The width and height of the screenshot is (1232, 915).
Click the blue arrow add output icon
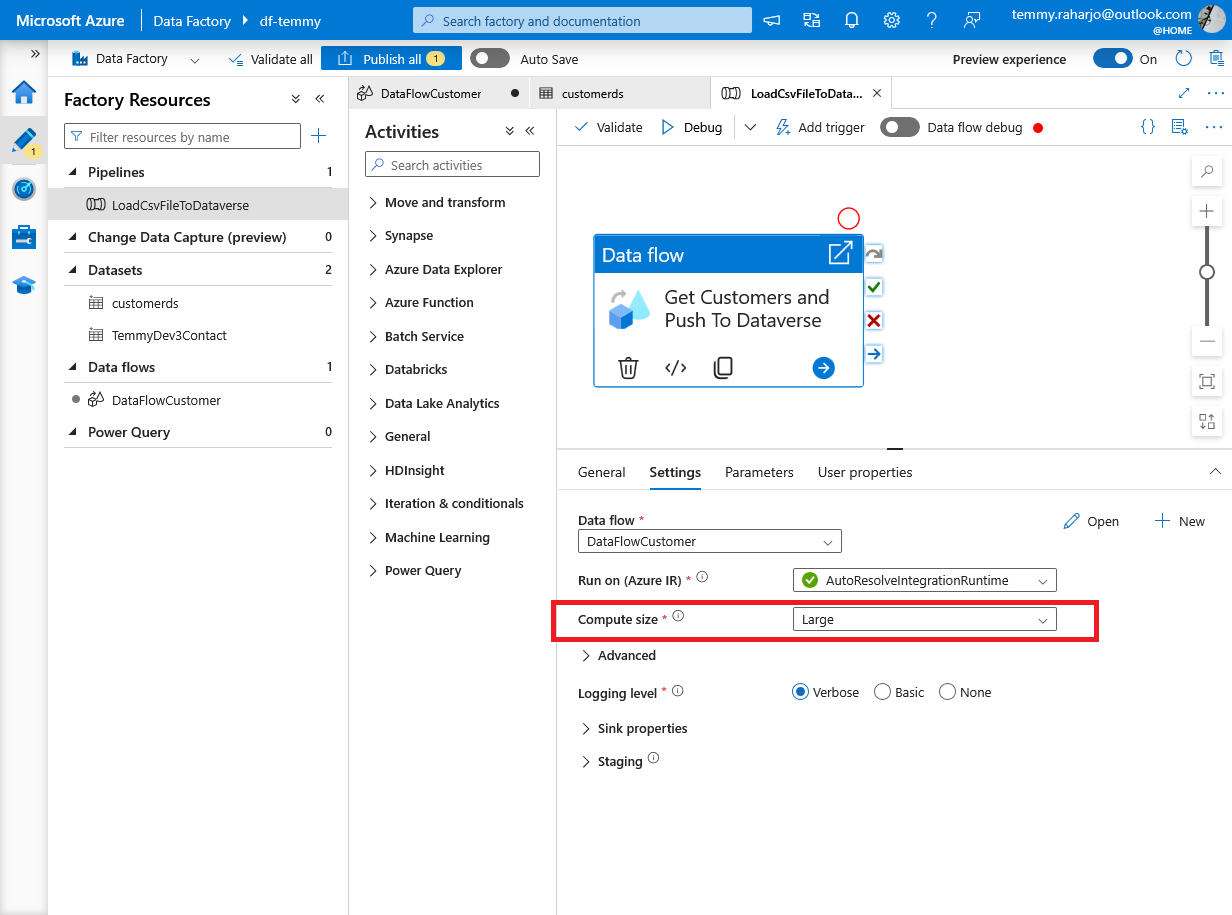824,368
